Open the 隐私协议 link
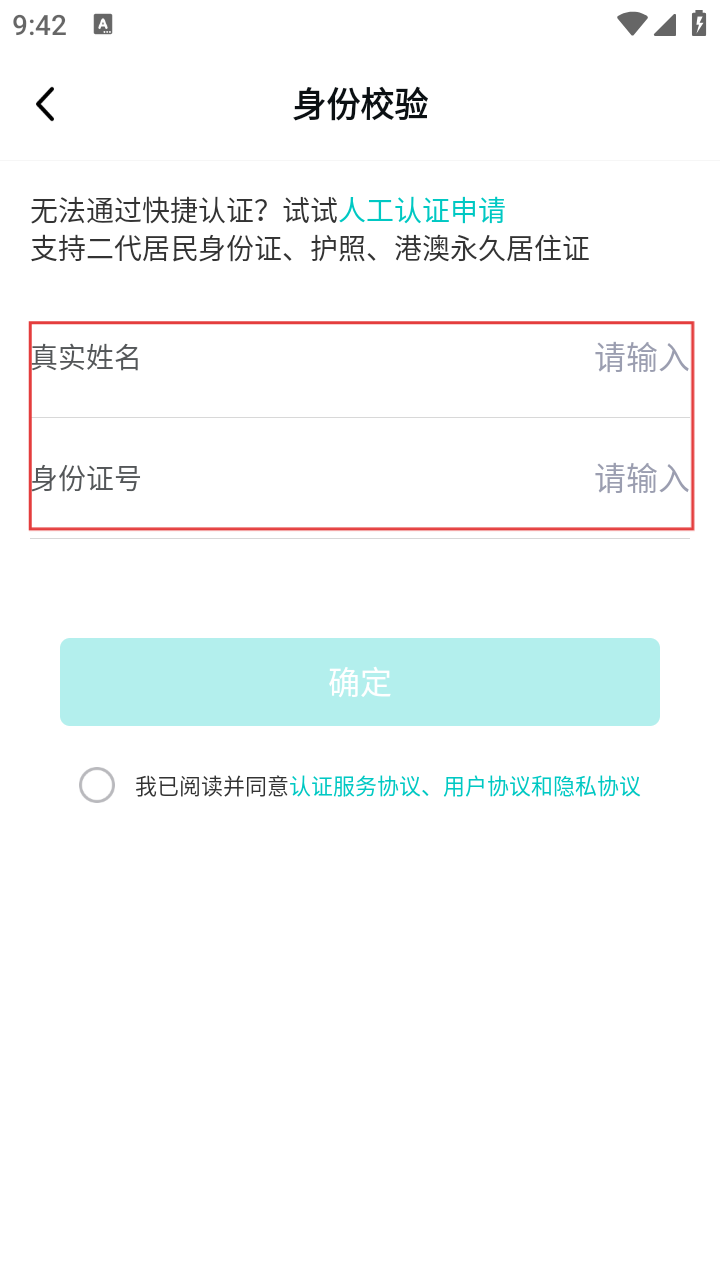Viewport: 720px width, 1280px height. (x=597, y=787)
